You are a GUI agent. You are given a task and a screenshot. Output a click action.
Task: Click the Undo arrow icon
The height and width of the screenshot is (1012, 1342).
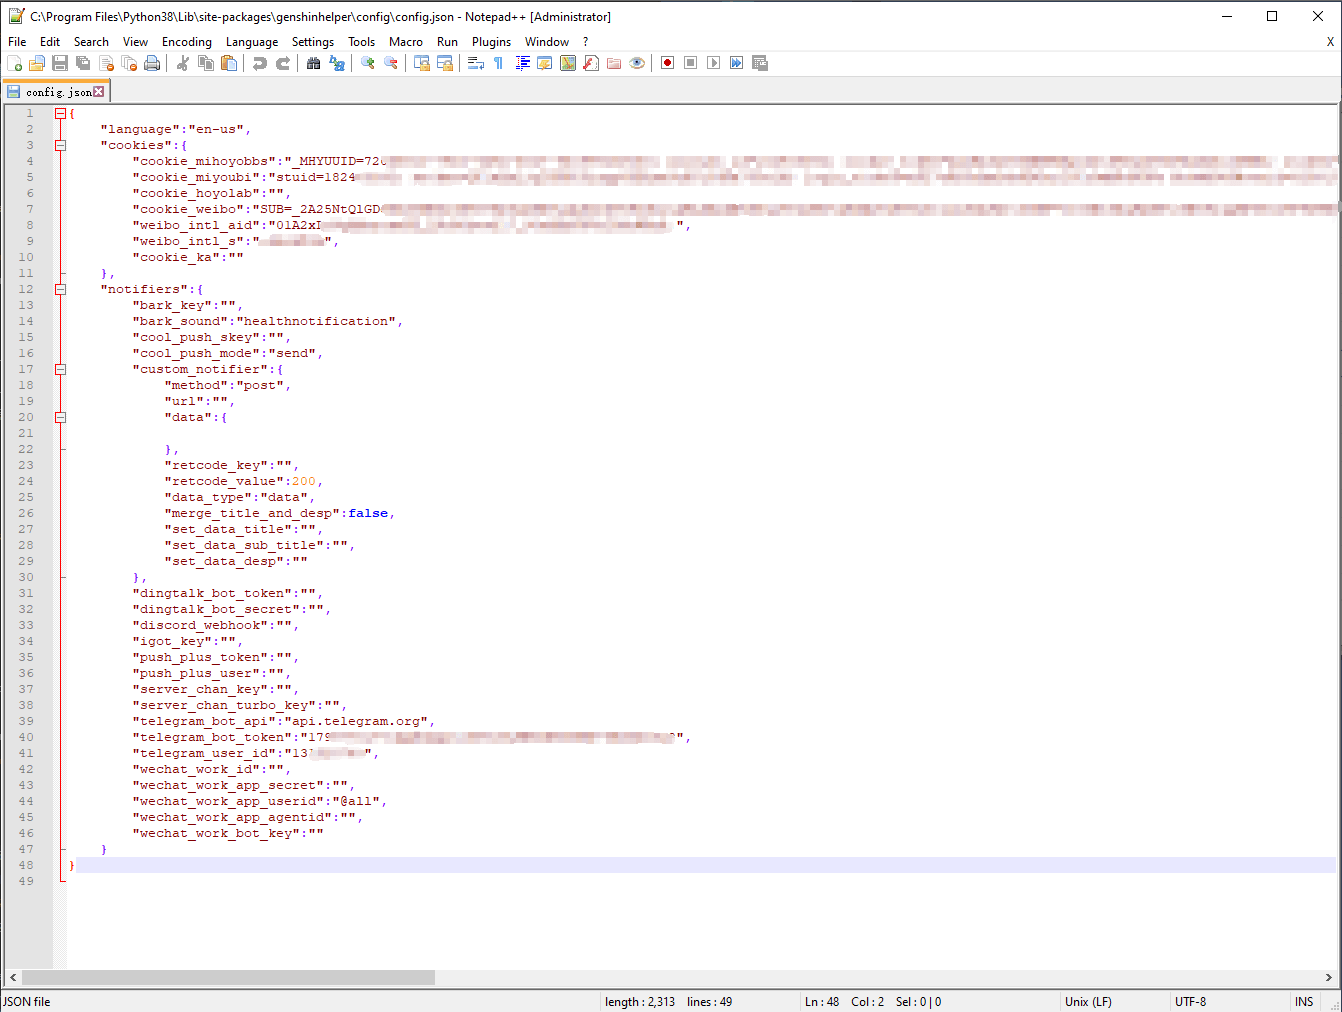point(260,63)
